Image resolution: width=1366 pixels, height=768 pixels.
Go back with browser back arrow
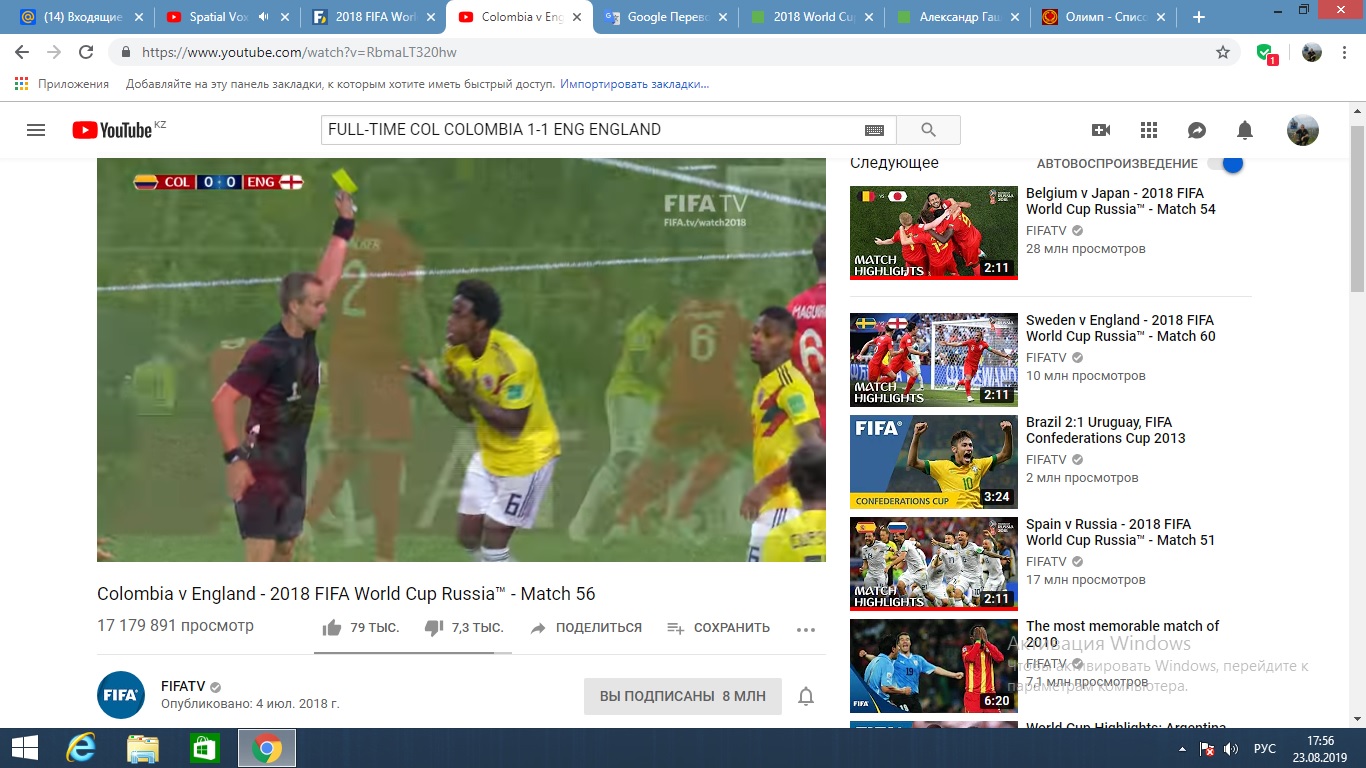(x=22, y=52)
